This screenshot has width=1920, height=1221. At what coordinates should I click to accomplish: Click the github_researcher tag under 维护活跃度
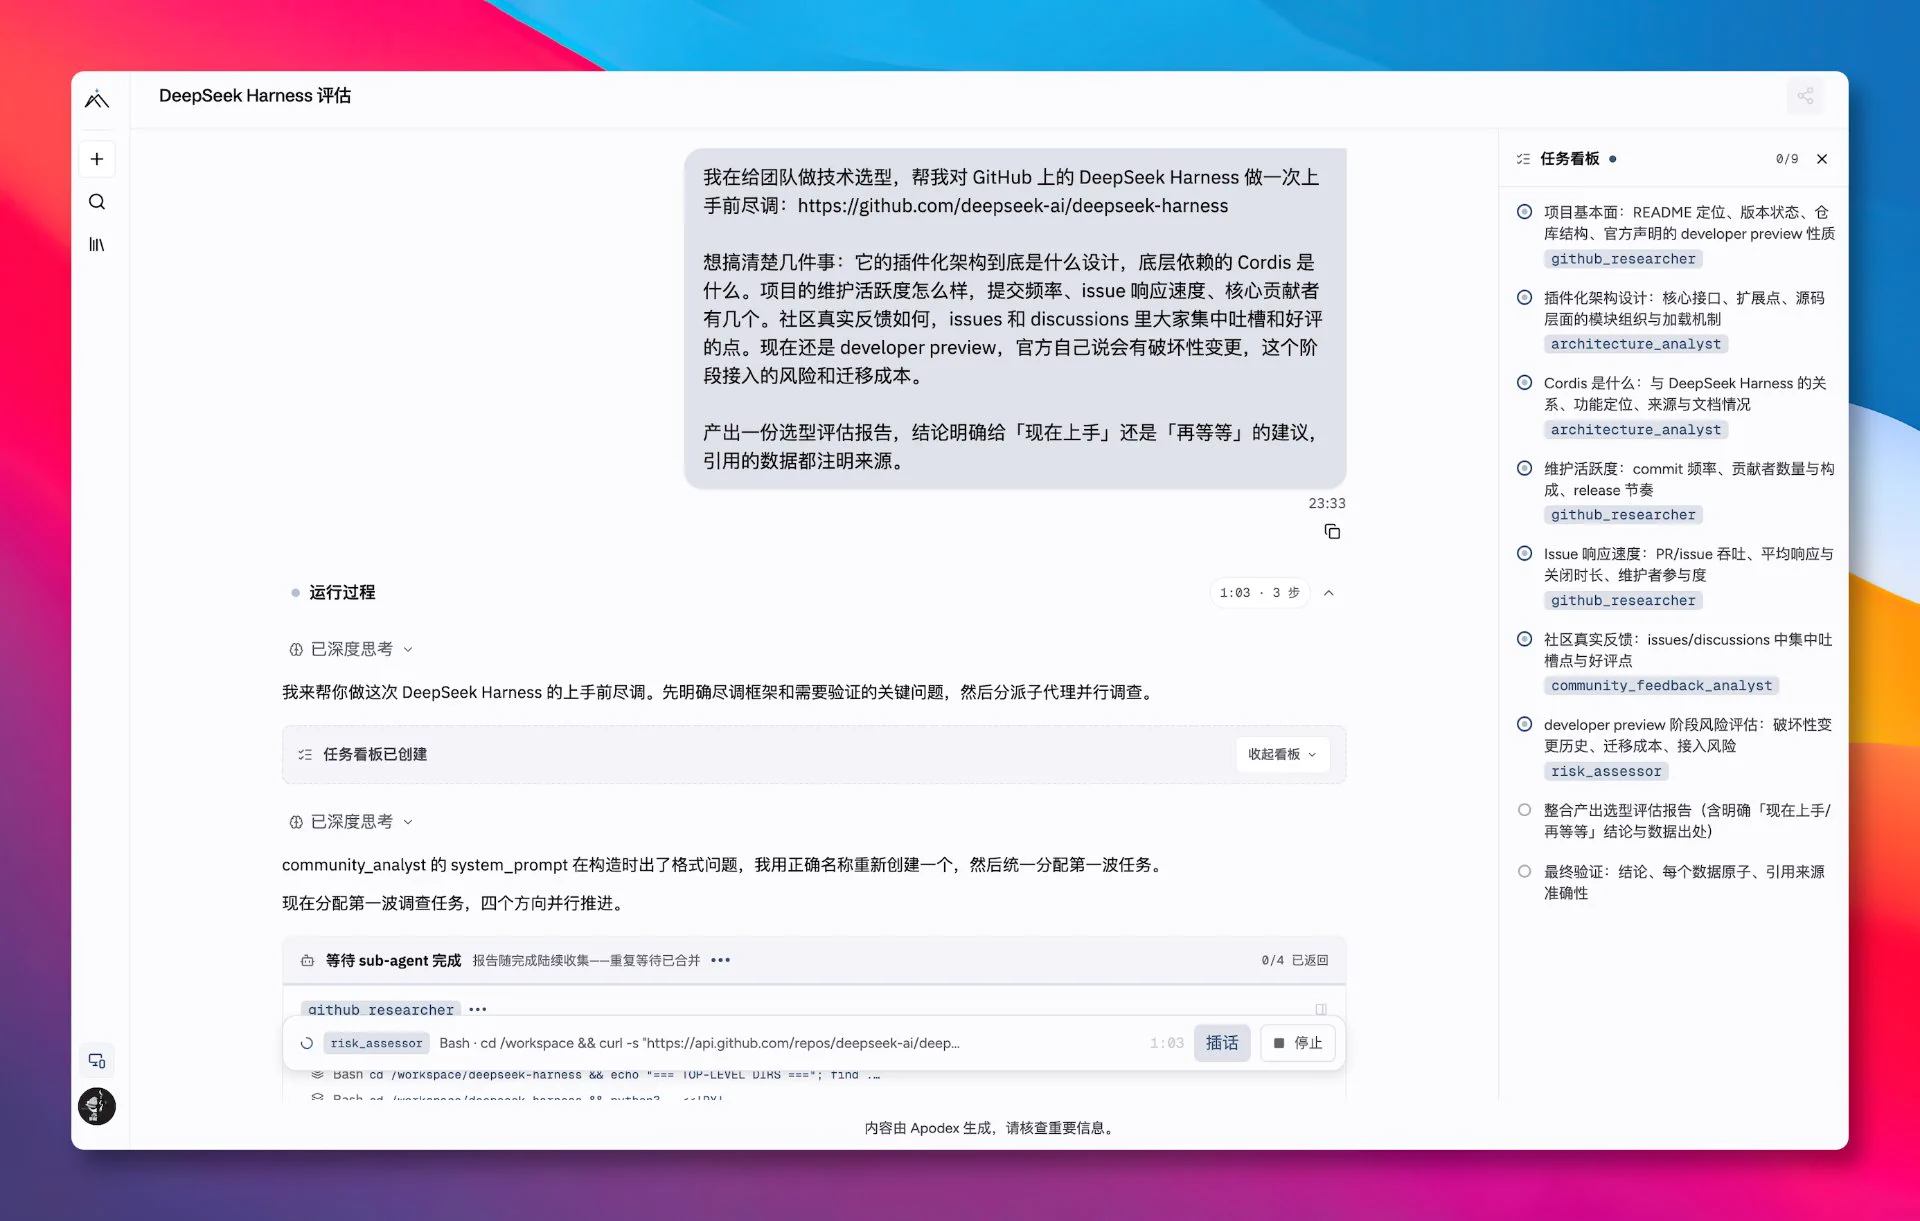(x=1623, y=515)
